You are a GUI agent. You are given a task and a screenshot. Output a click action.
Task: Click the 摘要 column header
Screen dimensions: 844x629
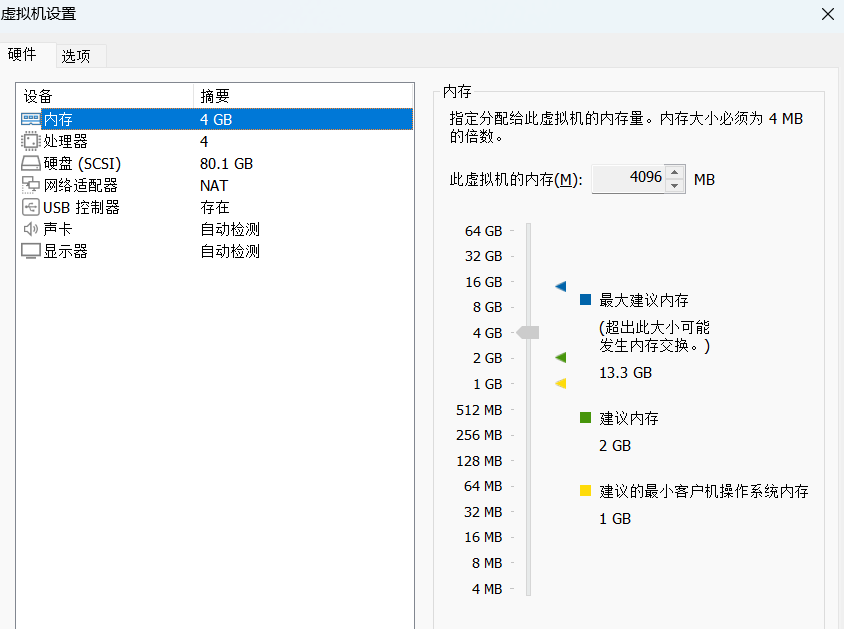pos(303,96)
